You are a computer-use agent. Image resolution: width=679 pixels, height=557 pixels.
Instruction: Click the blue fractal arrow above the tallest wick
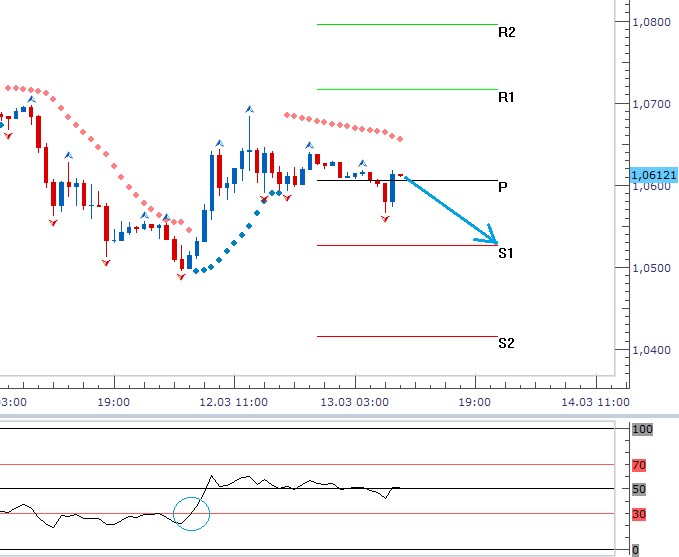[x=249, y=110]
